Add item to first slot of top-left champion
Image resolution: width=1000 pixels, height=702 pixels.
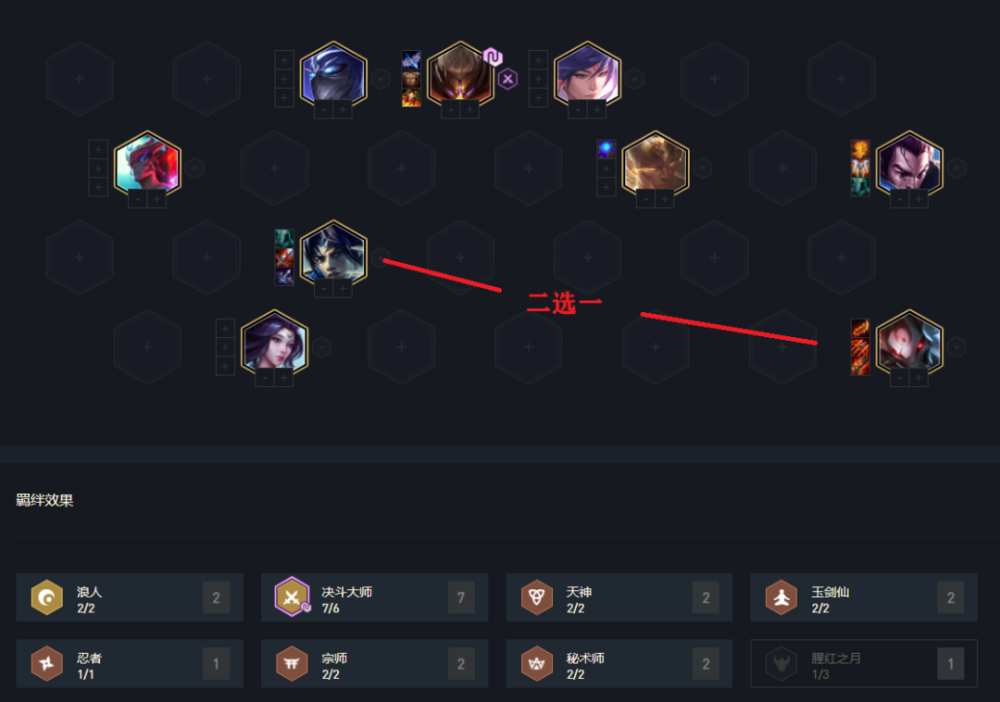coord(284,61)
